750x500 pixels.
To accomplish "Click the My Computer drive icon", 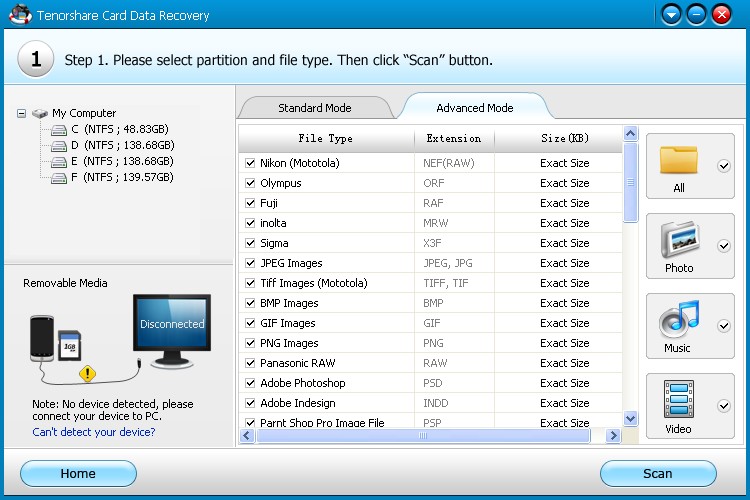I will pyautogui.click(x=40, y=113).
